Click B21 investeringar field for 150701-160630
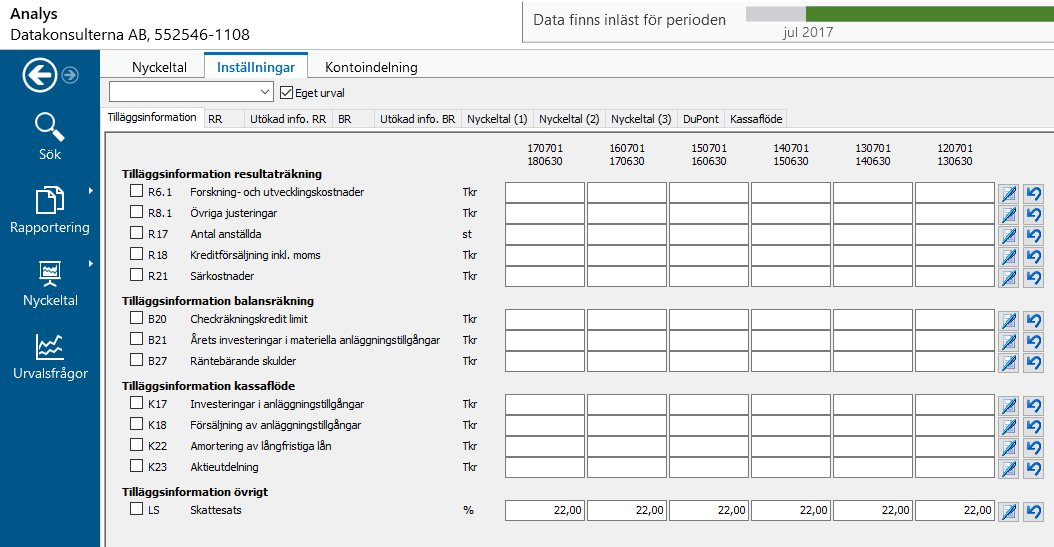The height and width of the screenshot is (547, 1054). [709, 341]
